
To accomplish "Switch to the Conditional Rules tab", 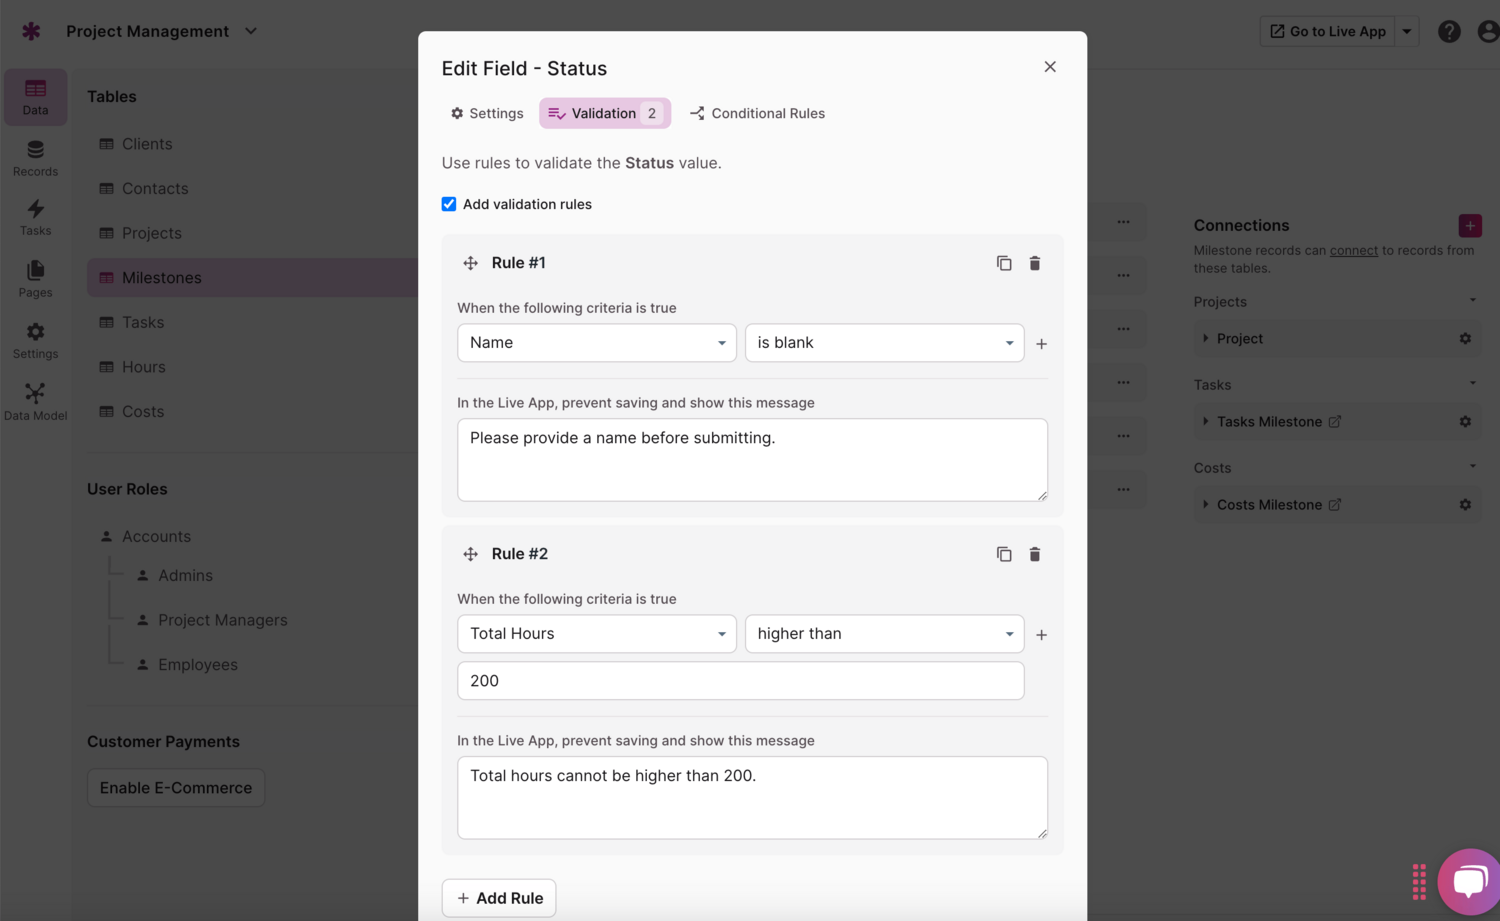I will pyautogui.click(x=757, y=113).
